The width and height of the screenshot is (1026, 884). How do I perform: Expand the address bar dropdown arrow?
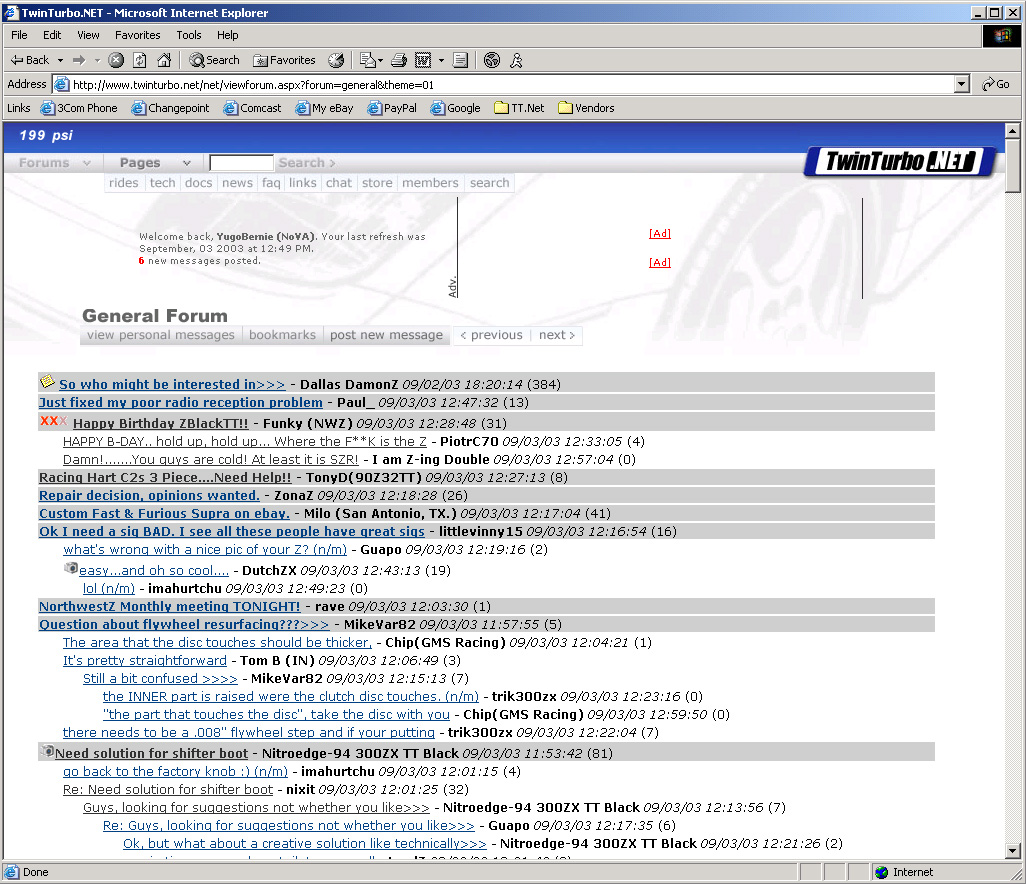961,85
